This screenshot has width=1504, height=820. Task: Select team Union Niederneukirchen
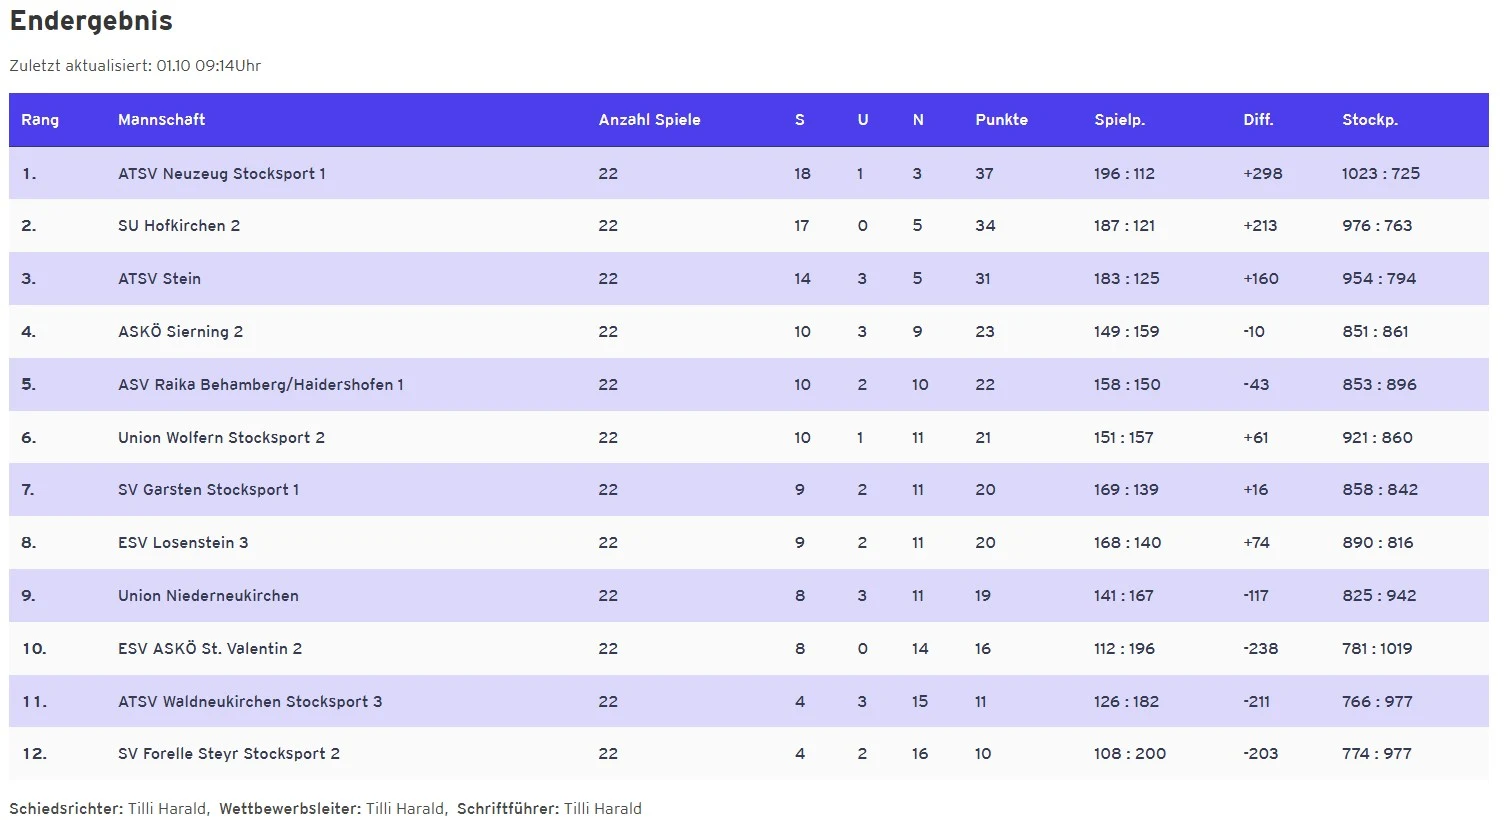click(x=208, y=596)
